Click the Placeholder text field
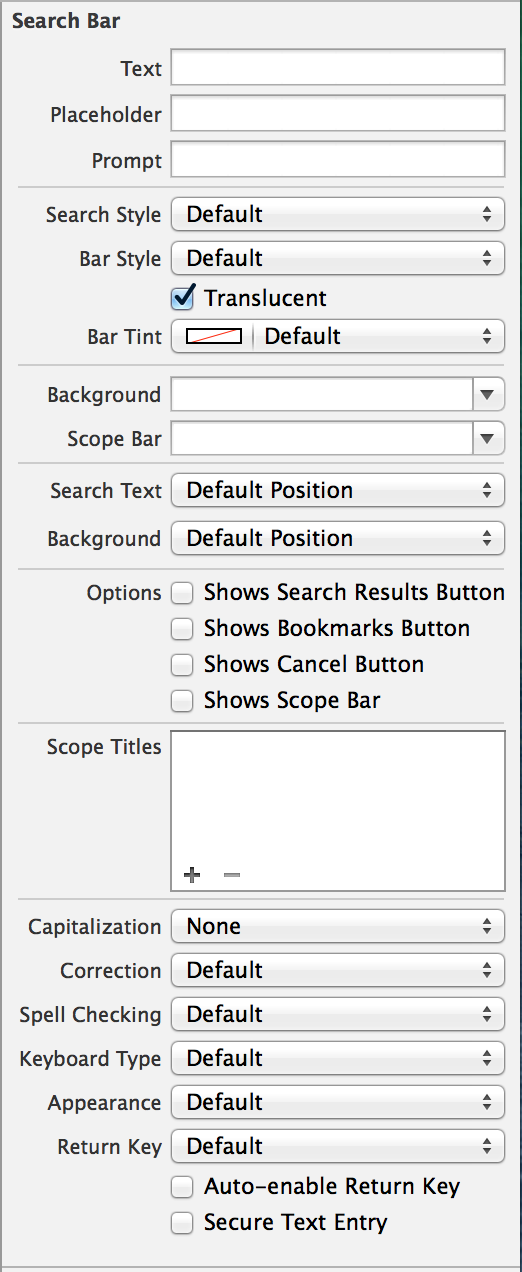522x1272 pixels. pos(338,115)
